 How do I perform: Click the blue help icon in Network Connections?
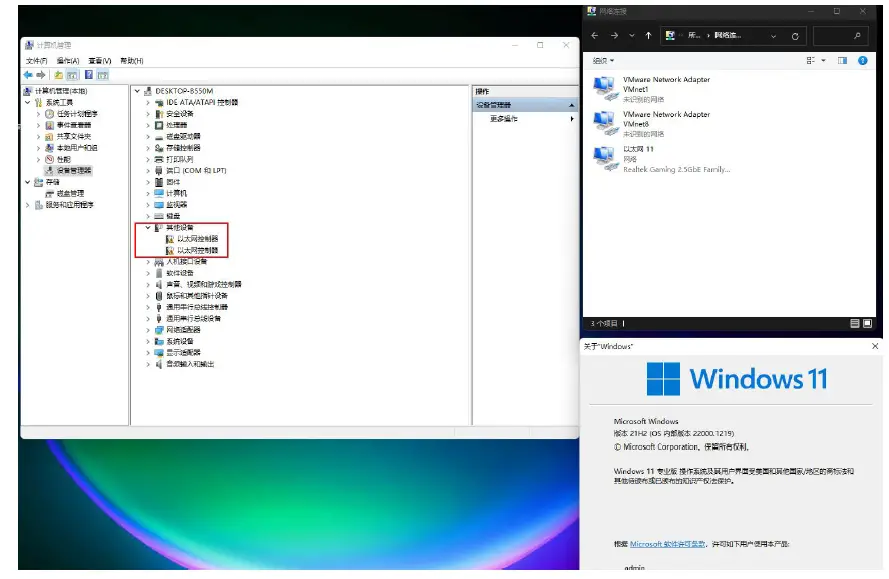coord(863,61)
